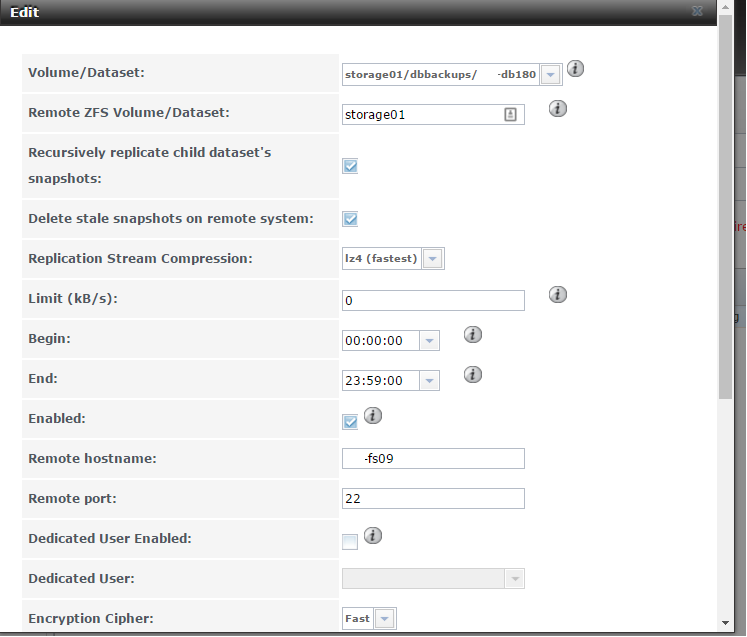The height and width of the screenshot is (637, 747).
Task: Toggle Delete stale snapshots on remote system
Action: click(350, 219)
